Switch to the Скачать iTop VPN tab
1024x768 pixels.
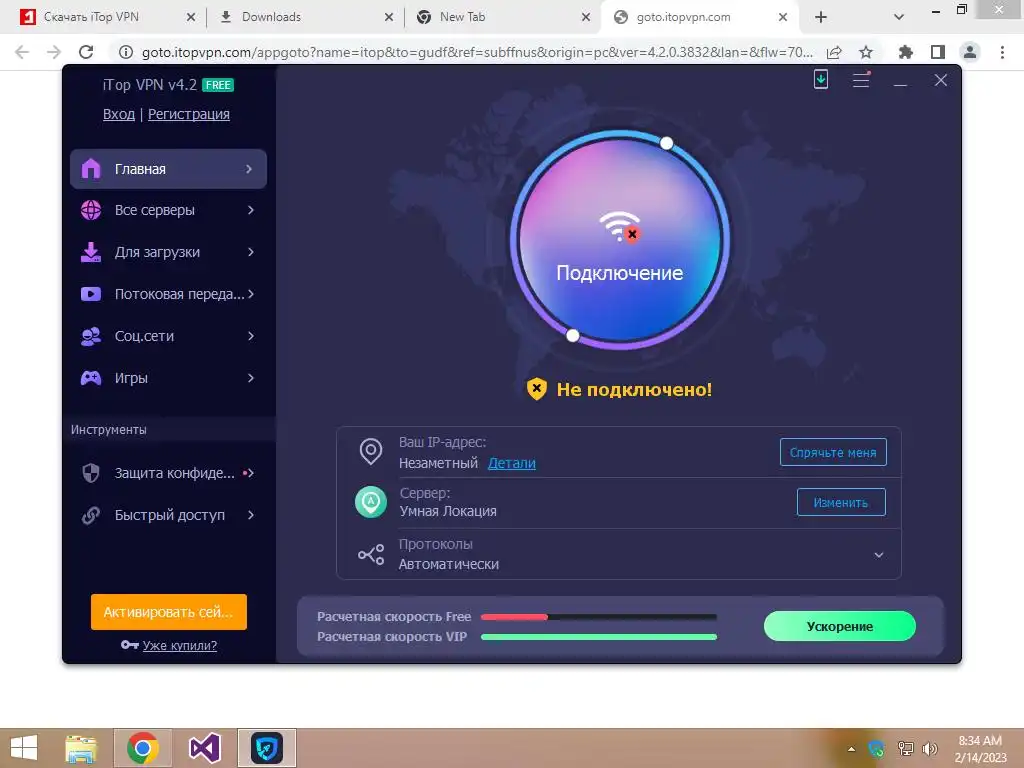[106, 17]
